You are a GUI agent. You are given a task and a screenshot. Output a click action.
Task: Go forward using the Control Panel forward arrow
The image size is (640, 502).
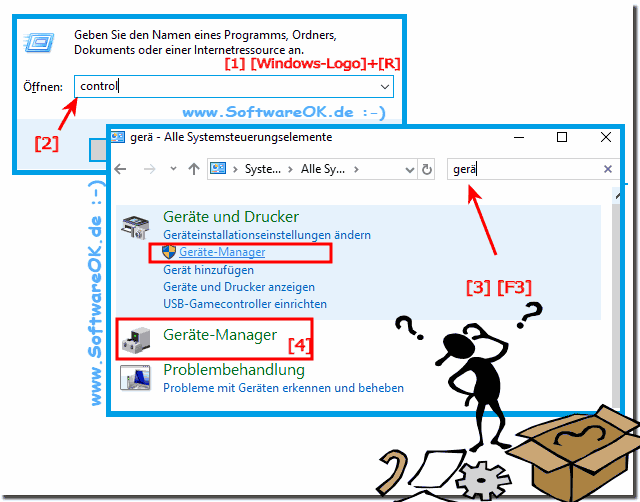pos(150,169)
